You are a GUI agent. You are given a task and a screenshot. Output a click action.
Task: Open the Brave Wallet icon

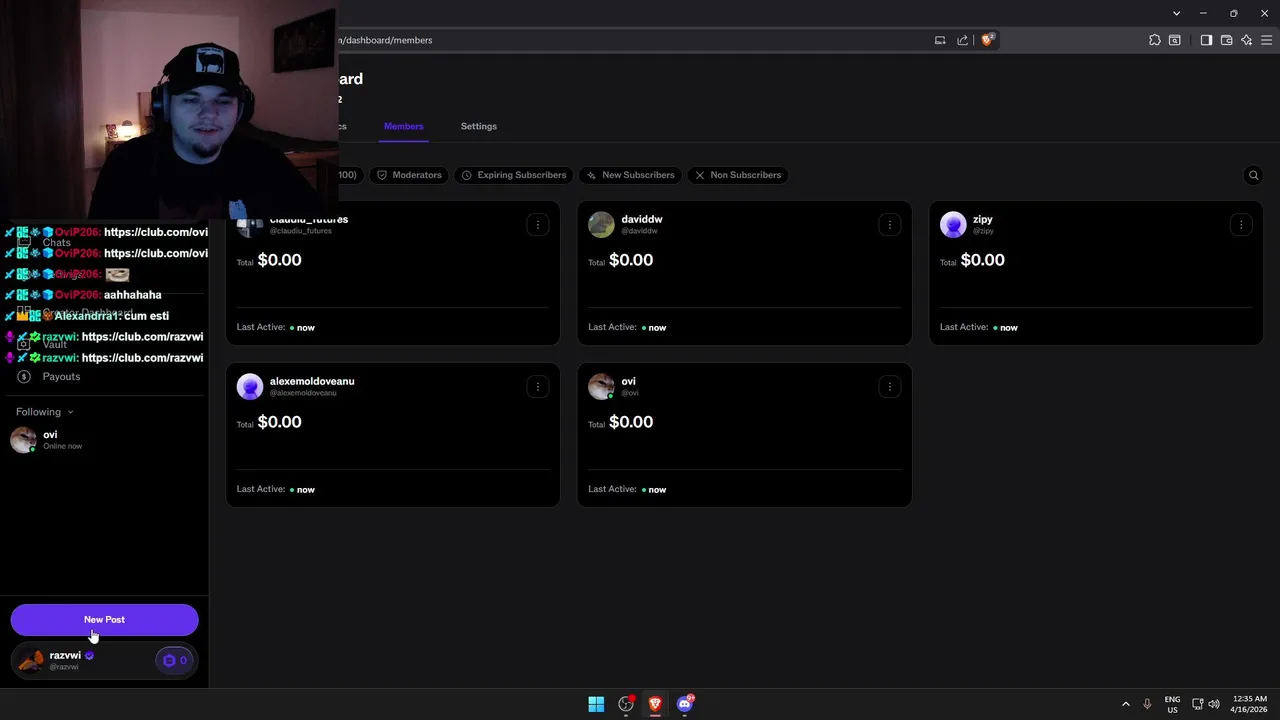coord(1226,40)
